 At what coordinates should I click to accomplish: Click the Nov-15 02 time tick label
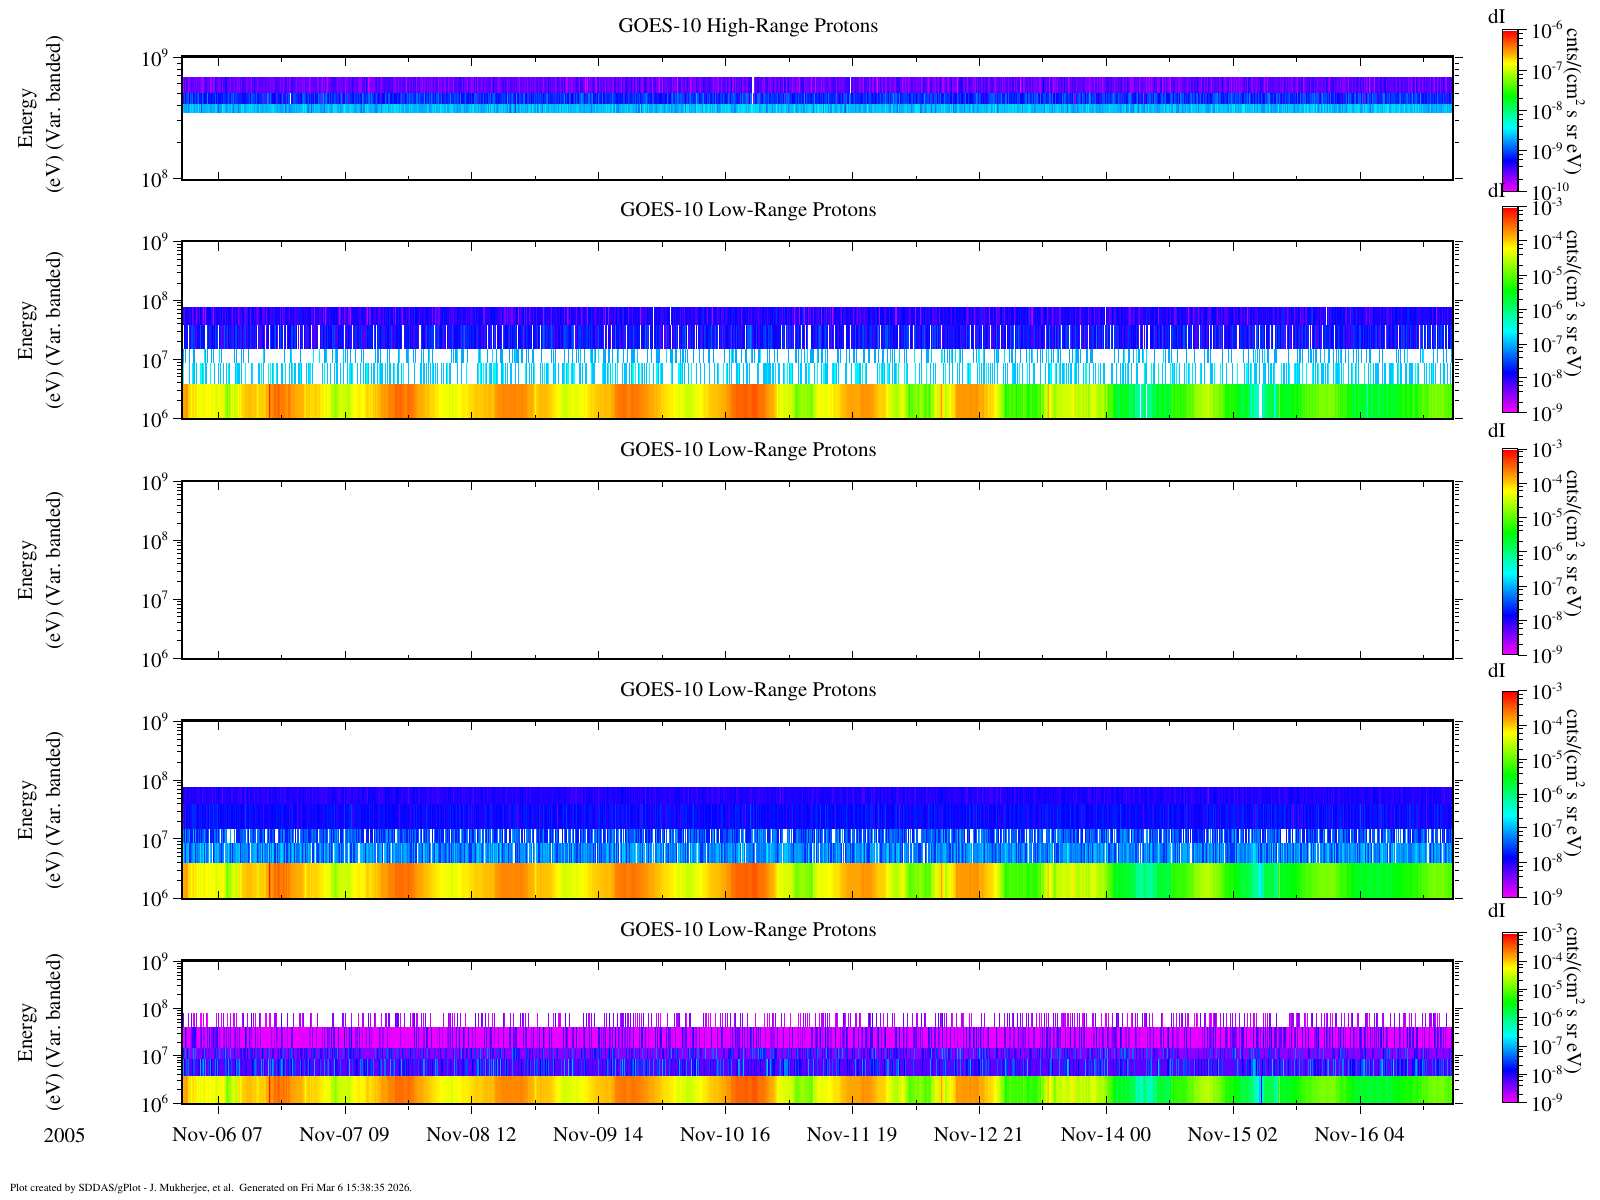tap(1233, 1134)
